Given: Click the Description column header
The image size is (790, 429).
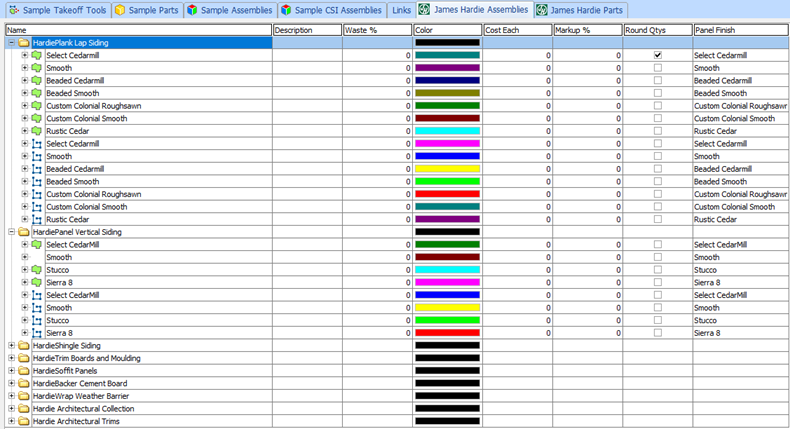Looking at the screenshot, I should coord(307,30).
